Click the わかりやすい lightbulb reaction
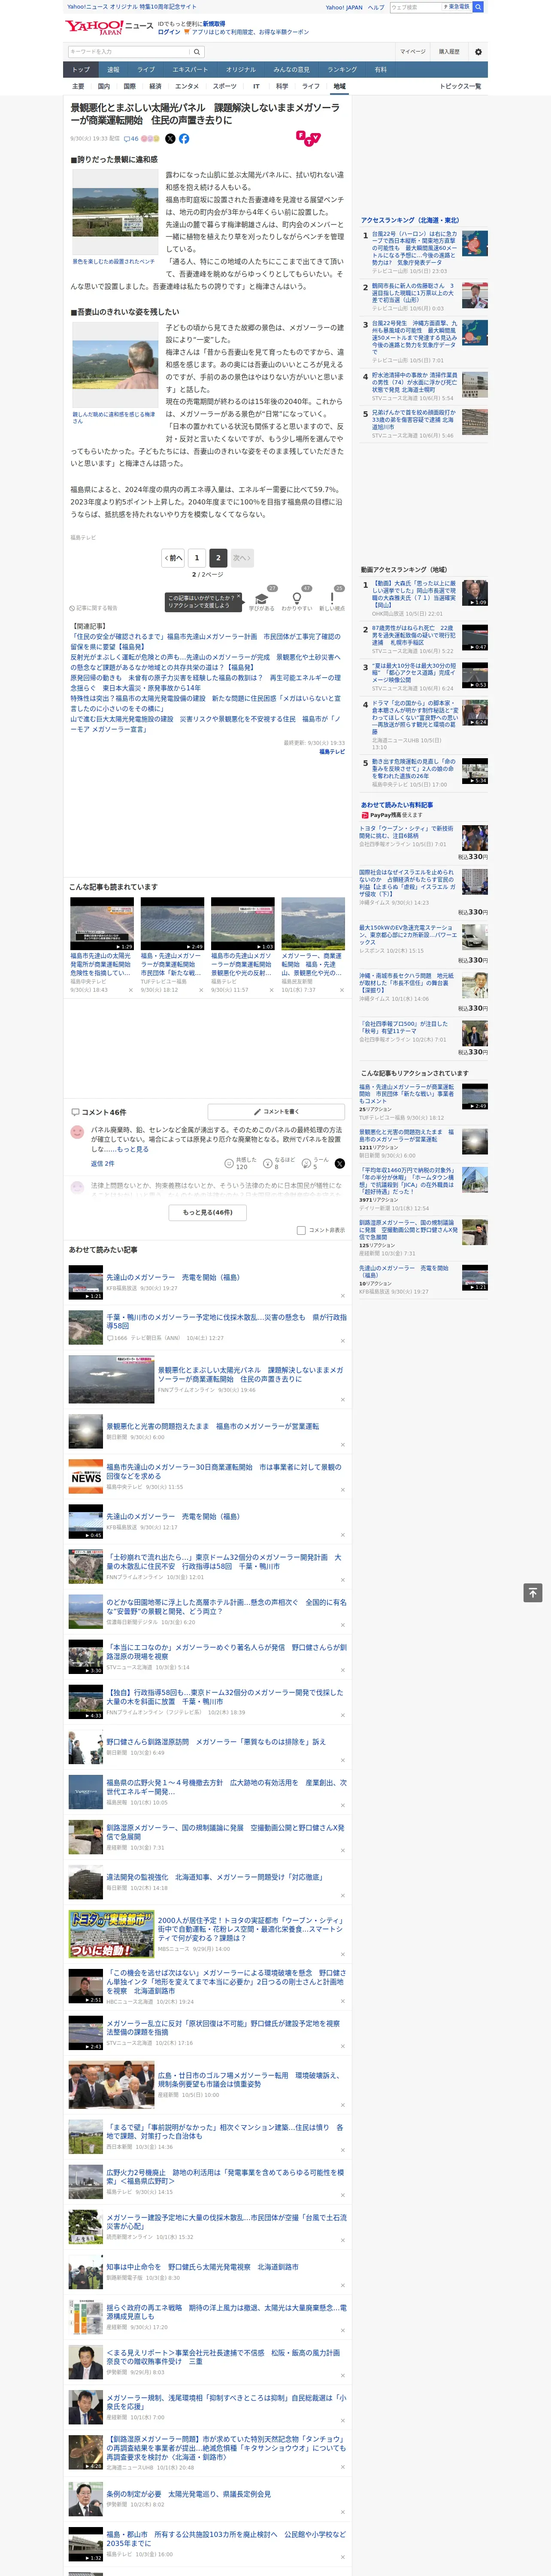Image resolution: width=551 pixels, height=2576 pixels. 297,598
